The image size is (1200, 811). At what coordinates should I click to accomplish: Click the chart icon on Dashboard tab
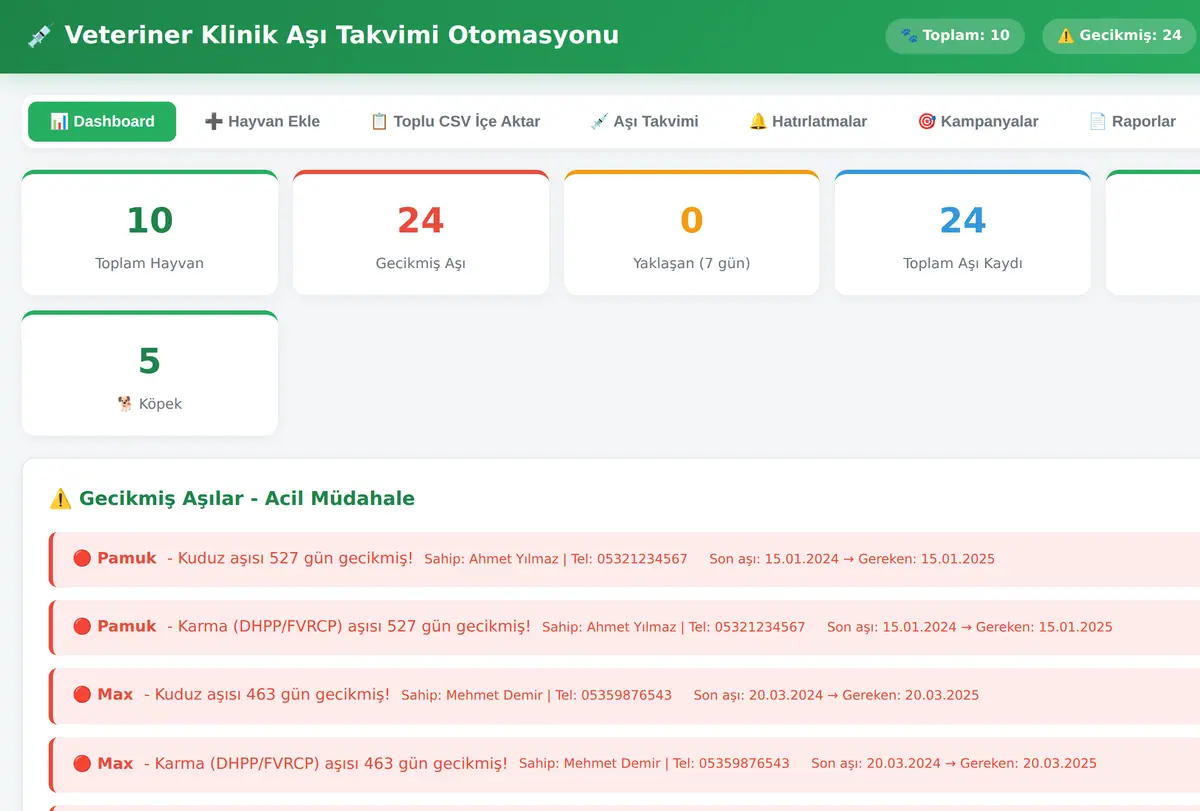59,121
